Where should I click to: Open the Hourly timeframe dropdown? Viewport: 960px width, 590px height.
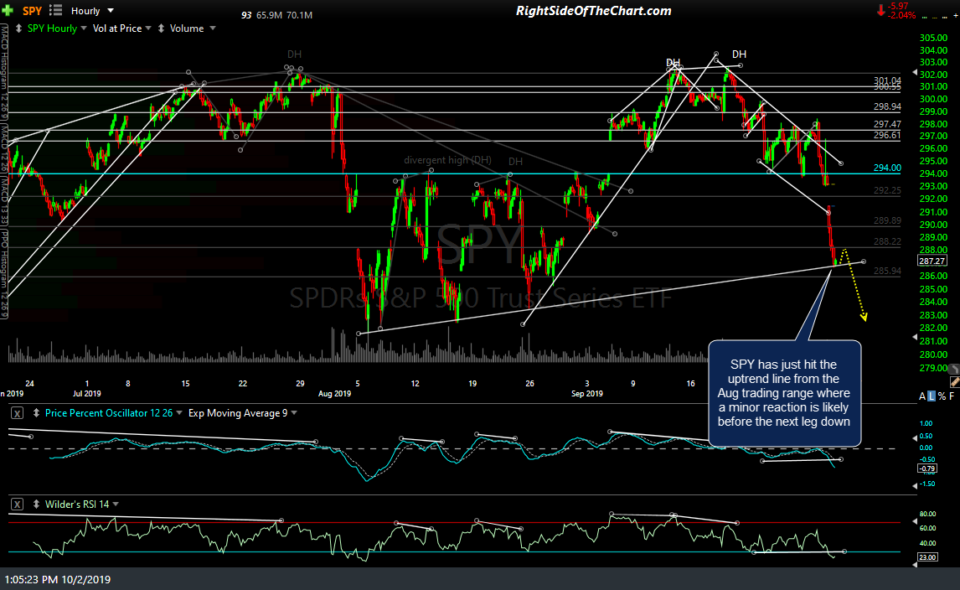[x=112, y=11]
